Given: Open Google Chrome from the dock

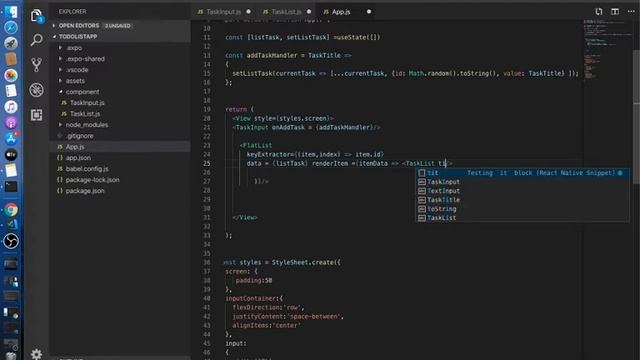Looking at the screenshot, I should click(11, 210).
